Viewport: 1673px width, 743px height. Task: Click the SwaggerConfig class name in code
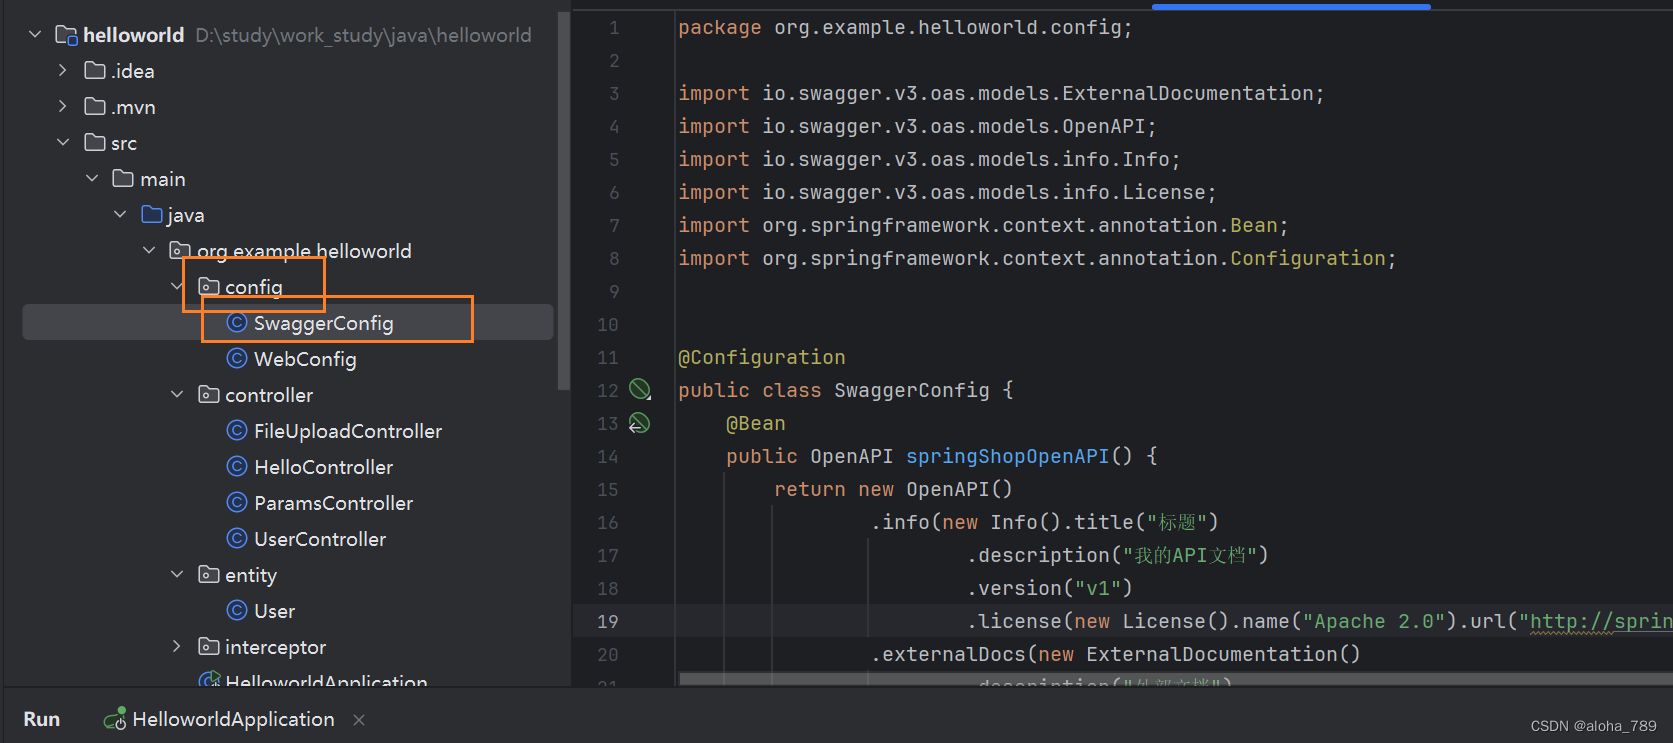tap(912, 390)
